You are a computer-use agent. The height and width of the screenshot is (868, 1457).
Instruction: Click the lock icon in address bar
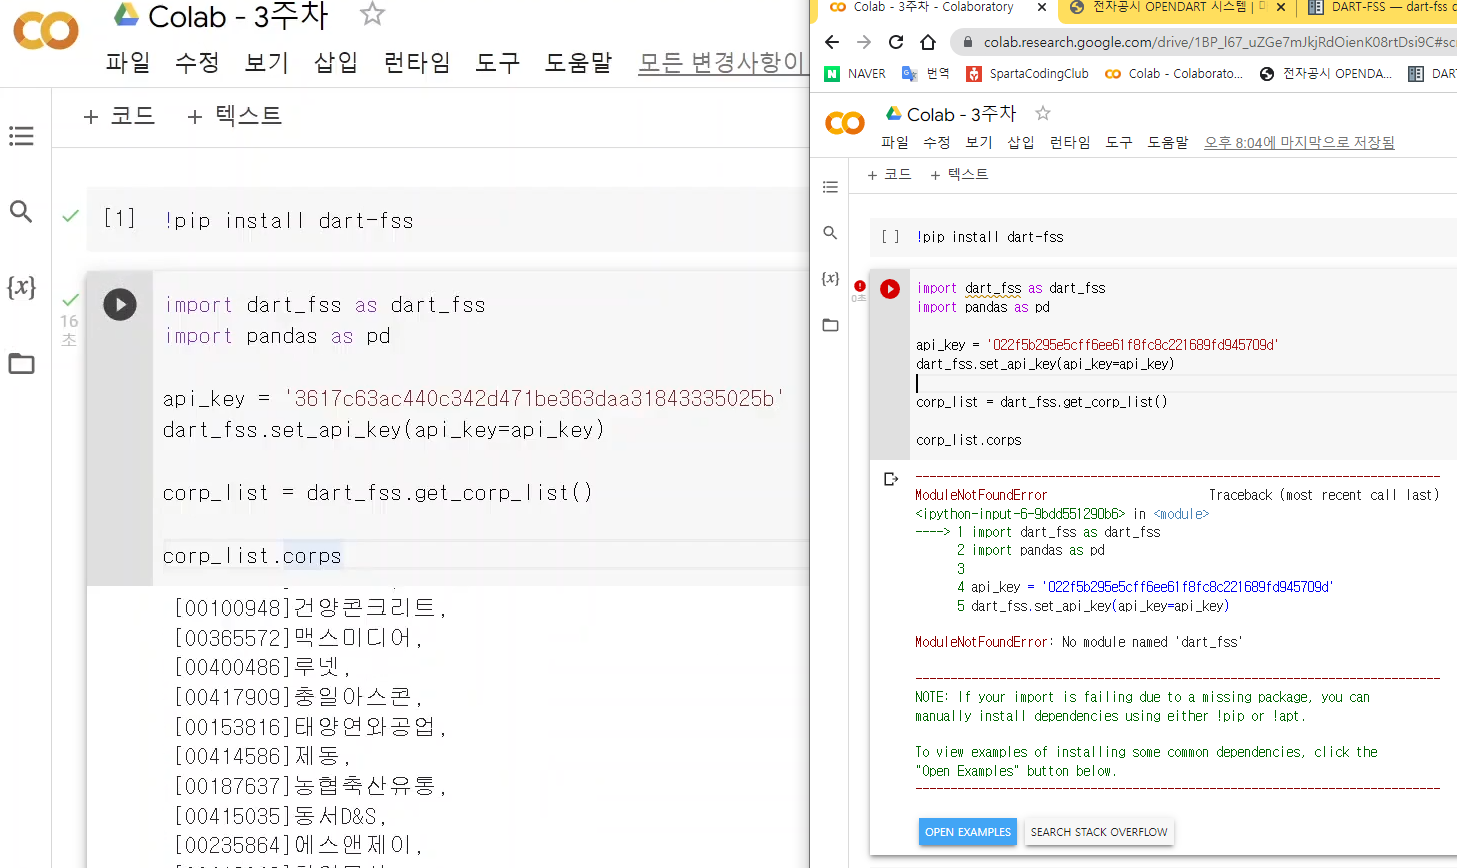tap(967, 42)
